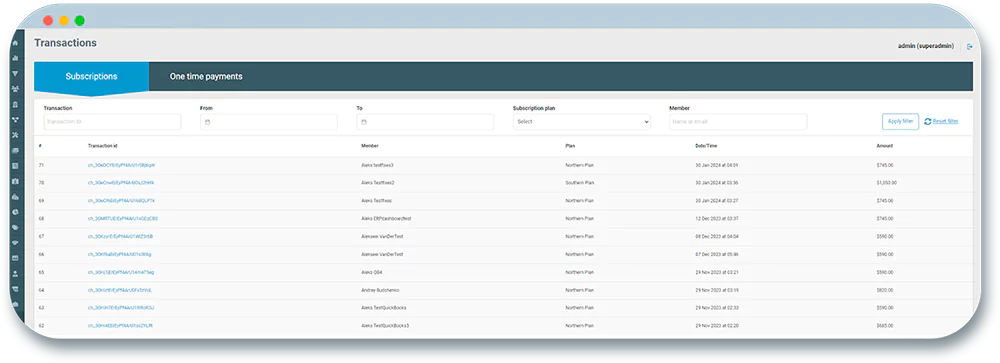
Task: Click member name Aleks TestQuickBooks3
Action: coord(385,326)
